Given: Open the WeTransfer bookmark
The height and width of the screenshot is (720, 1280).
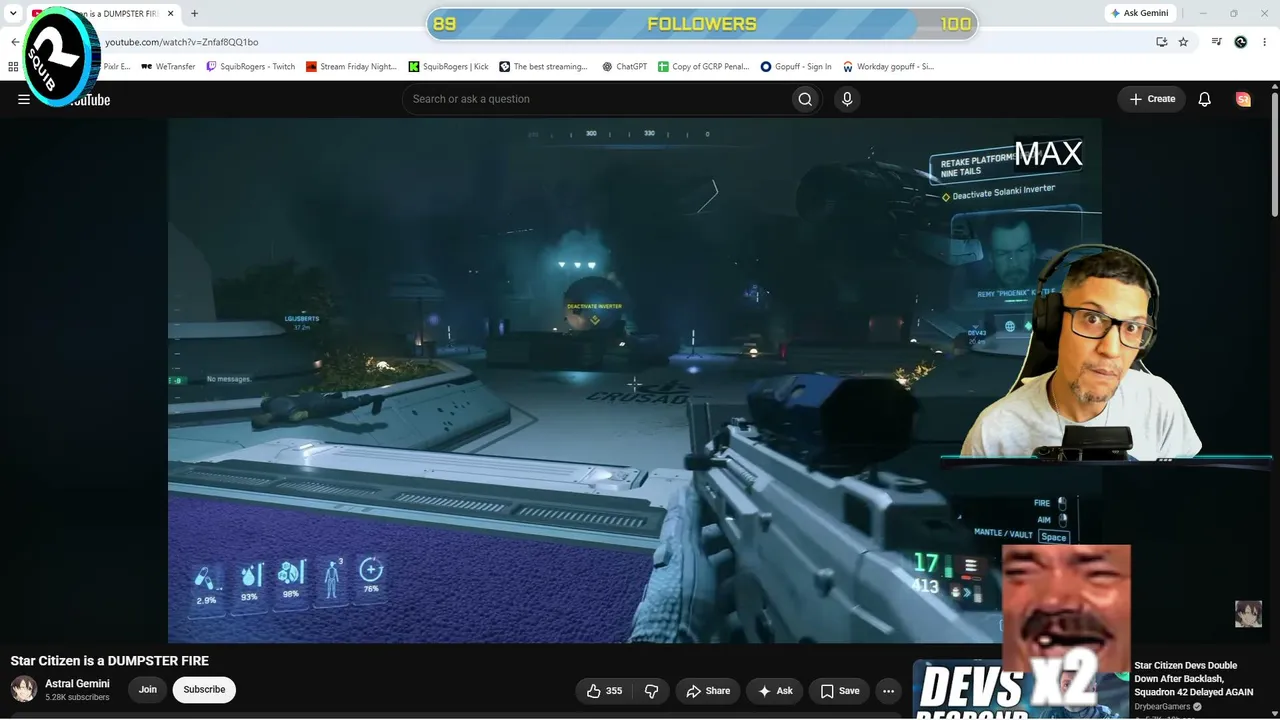Looking at the screenshot, I should click(x=168, y=67).
